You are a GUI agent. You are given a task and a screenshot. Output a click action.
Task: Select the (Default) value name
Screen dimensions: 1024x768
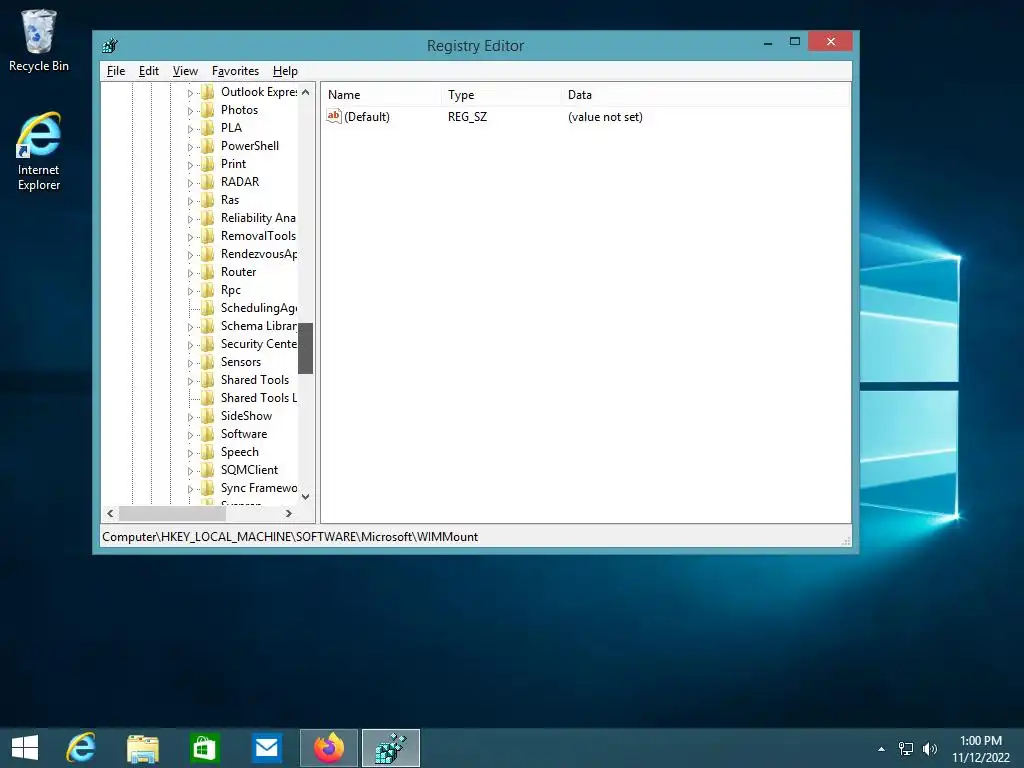367,117
